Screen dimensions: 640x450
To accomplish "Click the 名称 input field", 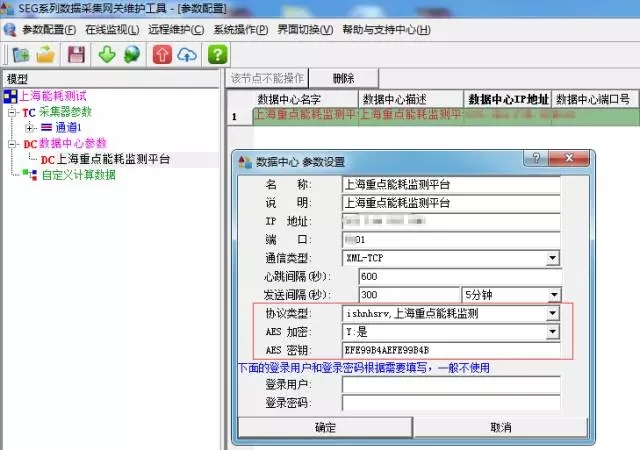I will click(451, 185).
